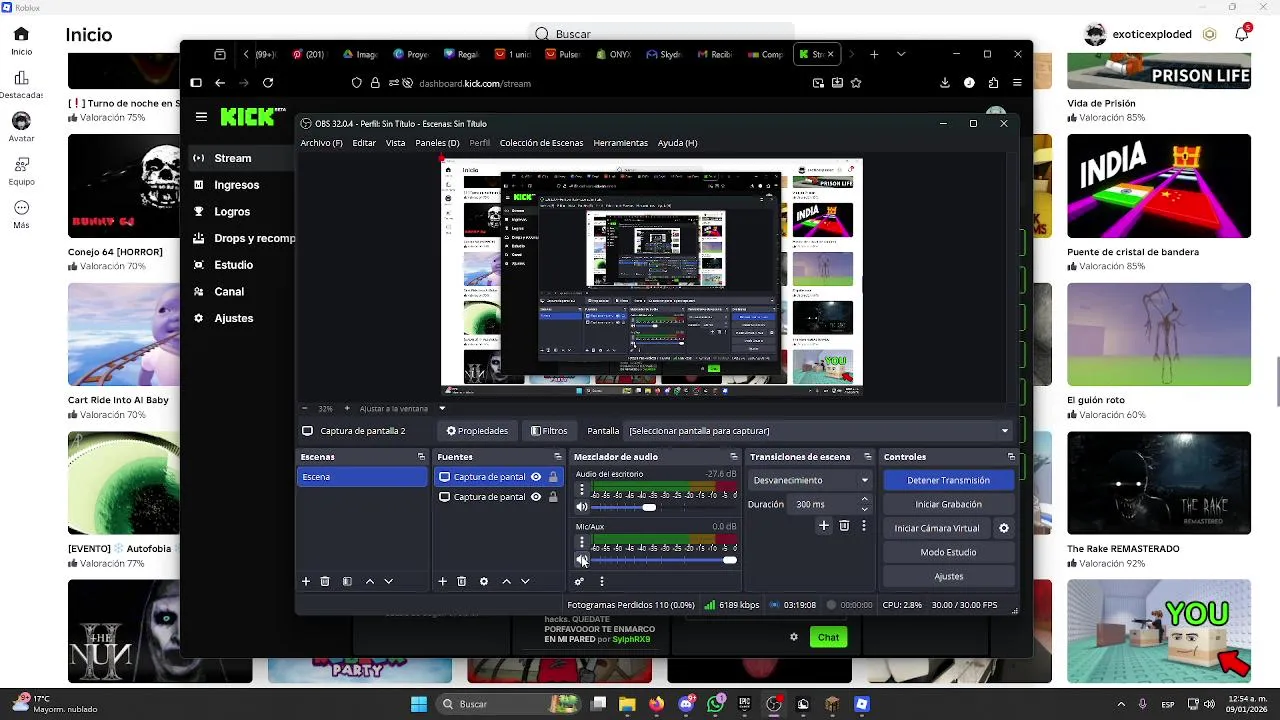Expand browser tab list chevron
The width and height of the screenshot is (1280, 720).
pyautogui.click(x=901, y=54)
